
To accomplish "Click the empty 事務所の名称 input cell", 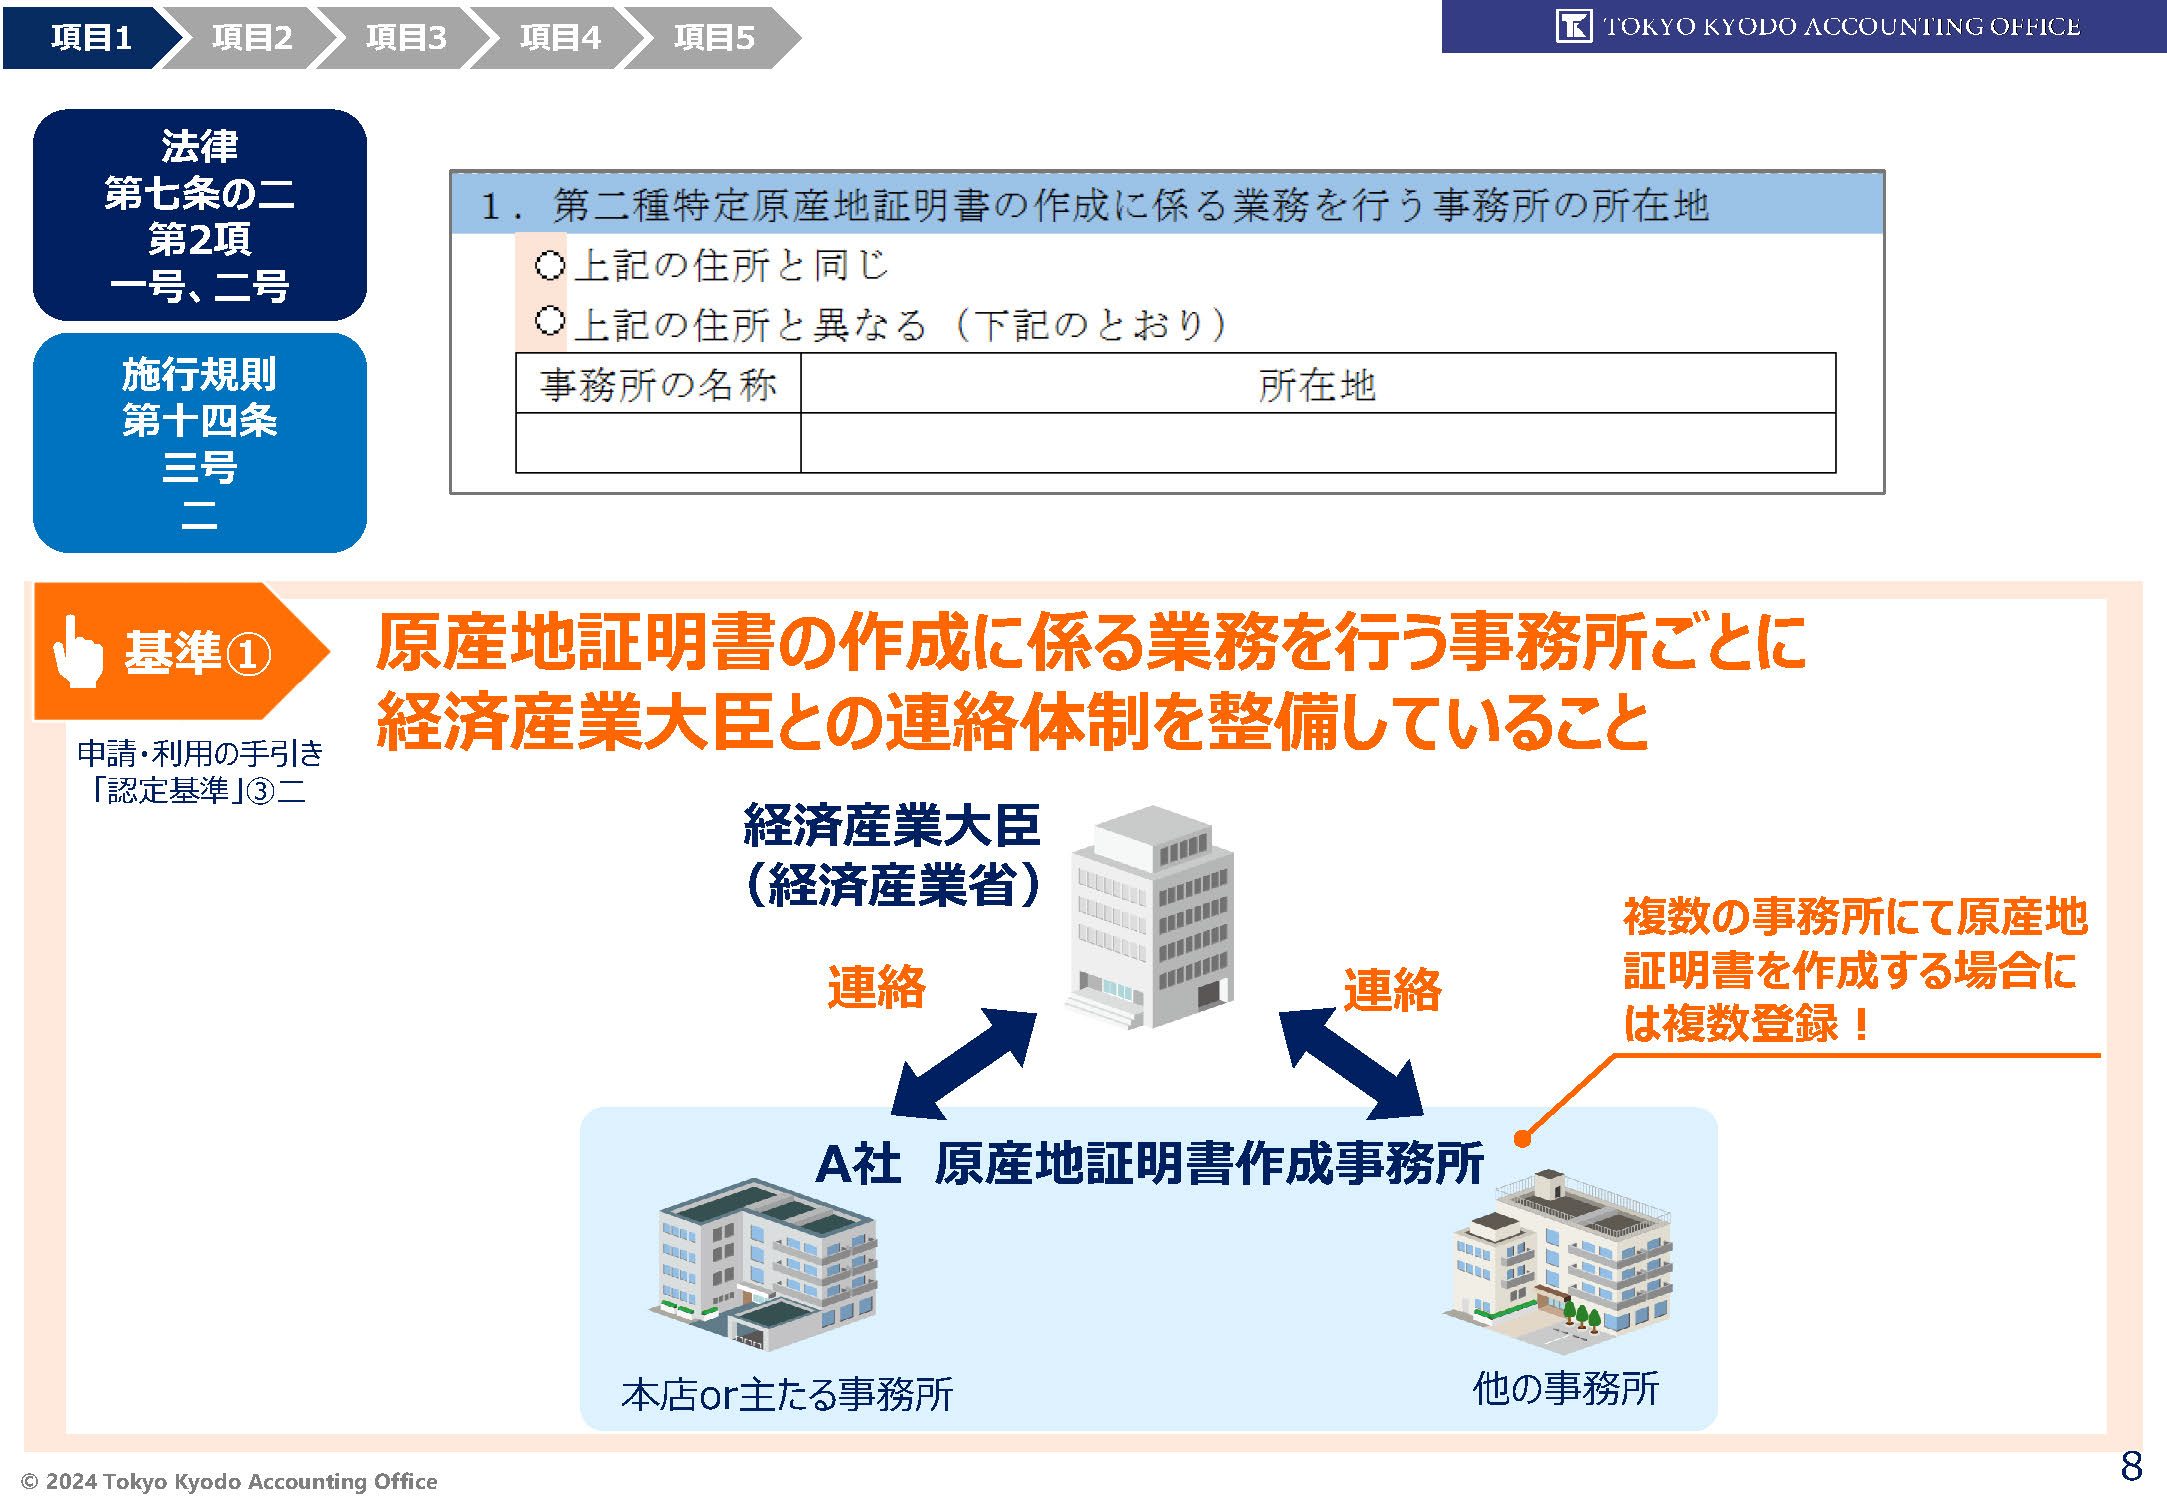I will pyautogui.click(x=658, y=443).
